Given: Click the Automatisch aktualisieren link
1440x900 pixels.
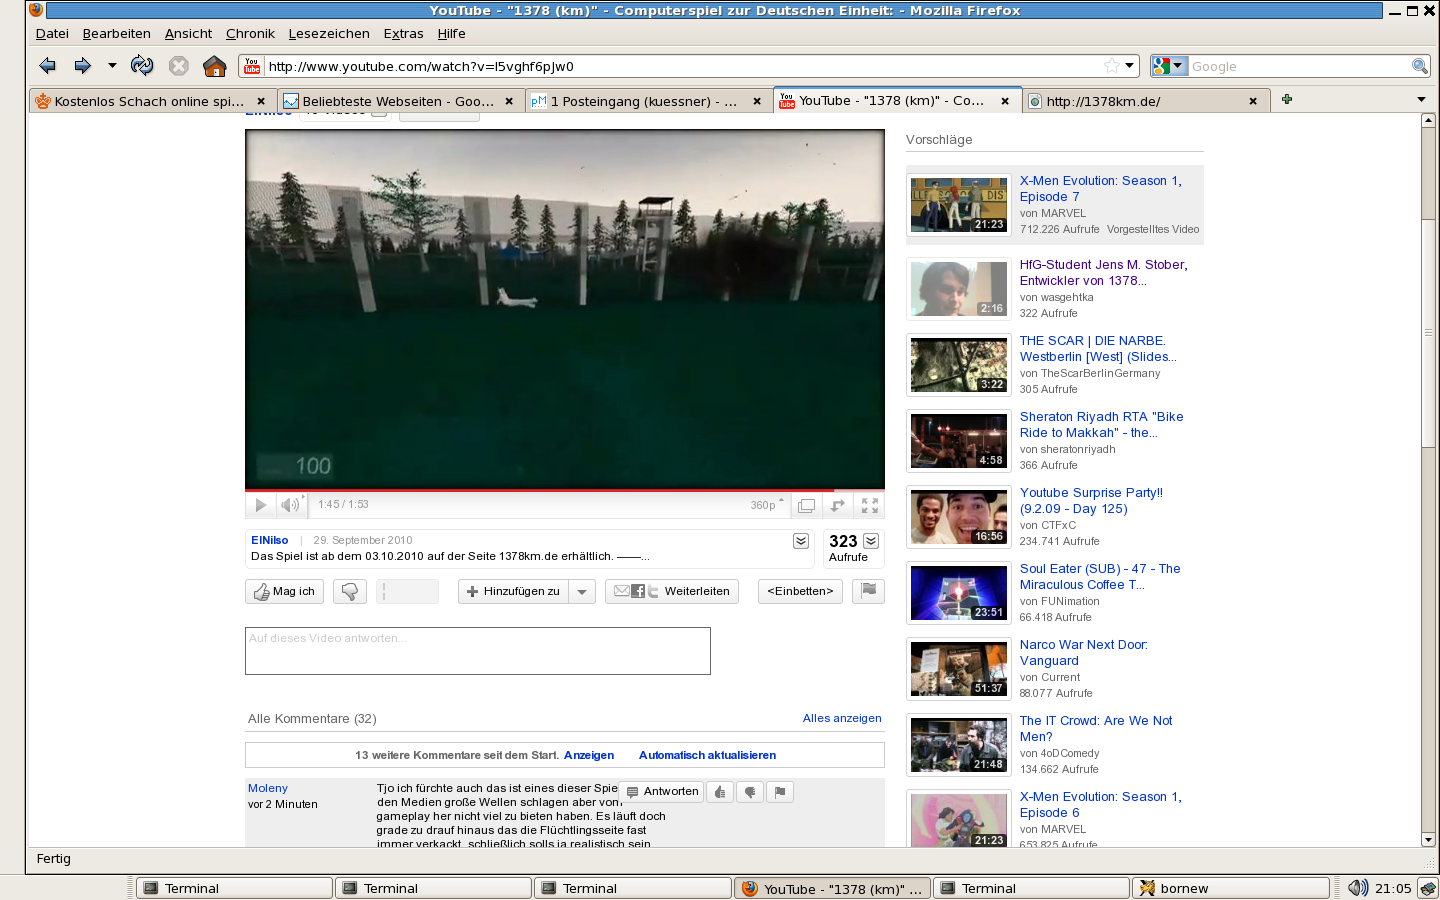Looking at the screenshot, I should (x=707, y=755).
